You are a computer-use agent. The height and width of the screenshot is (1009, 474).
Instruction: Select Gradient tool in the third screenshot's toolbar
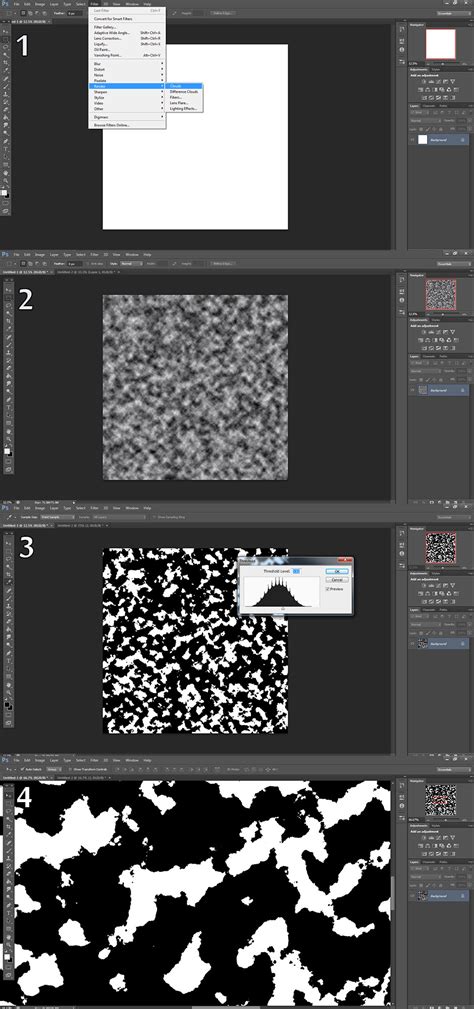[x=8, y=630]
